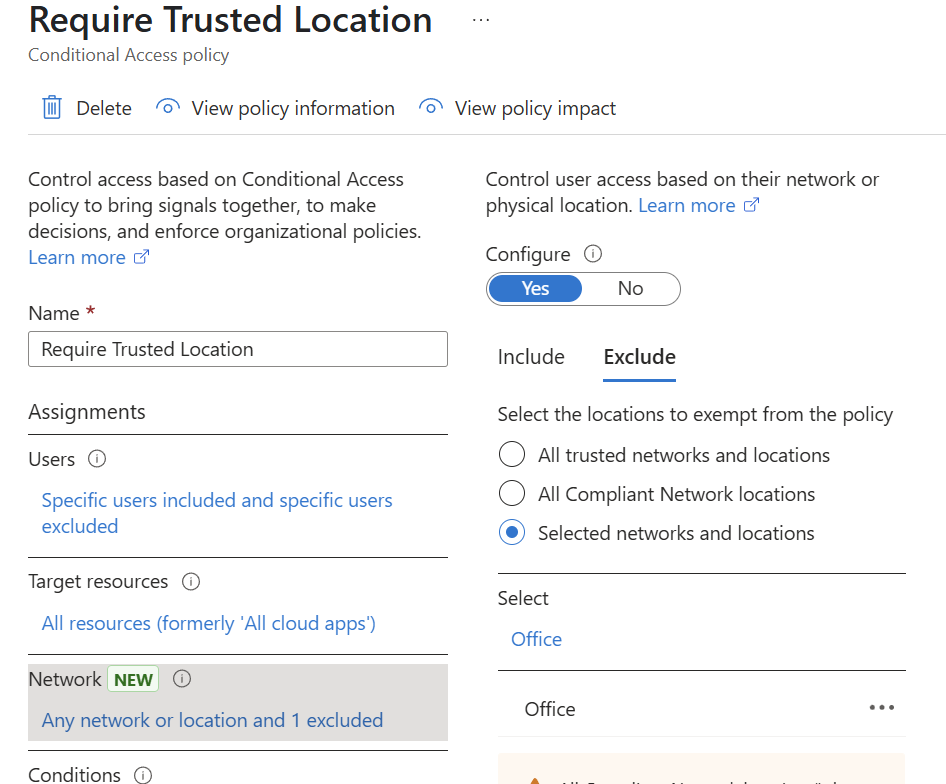Select All Compliant Network locations option
Viewport: 946px width, 784px height.
click(512, 494)
